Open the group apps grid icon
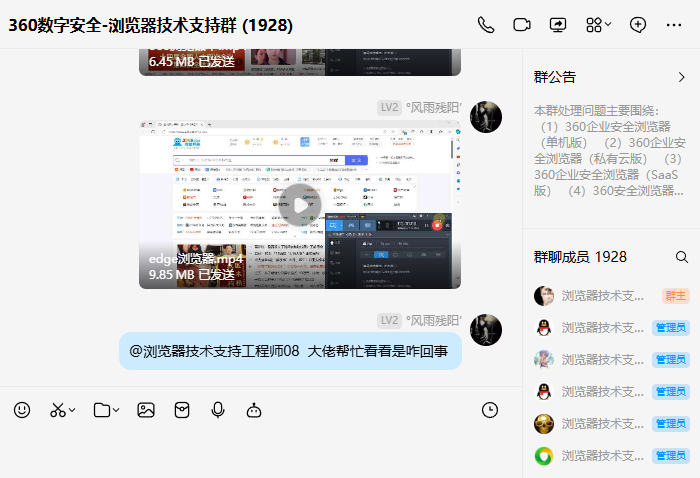Image resolution: width=700 pixels, height=478 pixels. (x=594, y=25)
